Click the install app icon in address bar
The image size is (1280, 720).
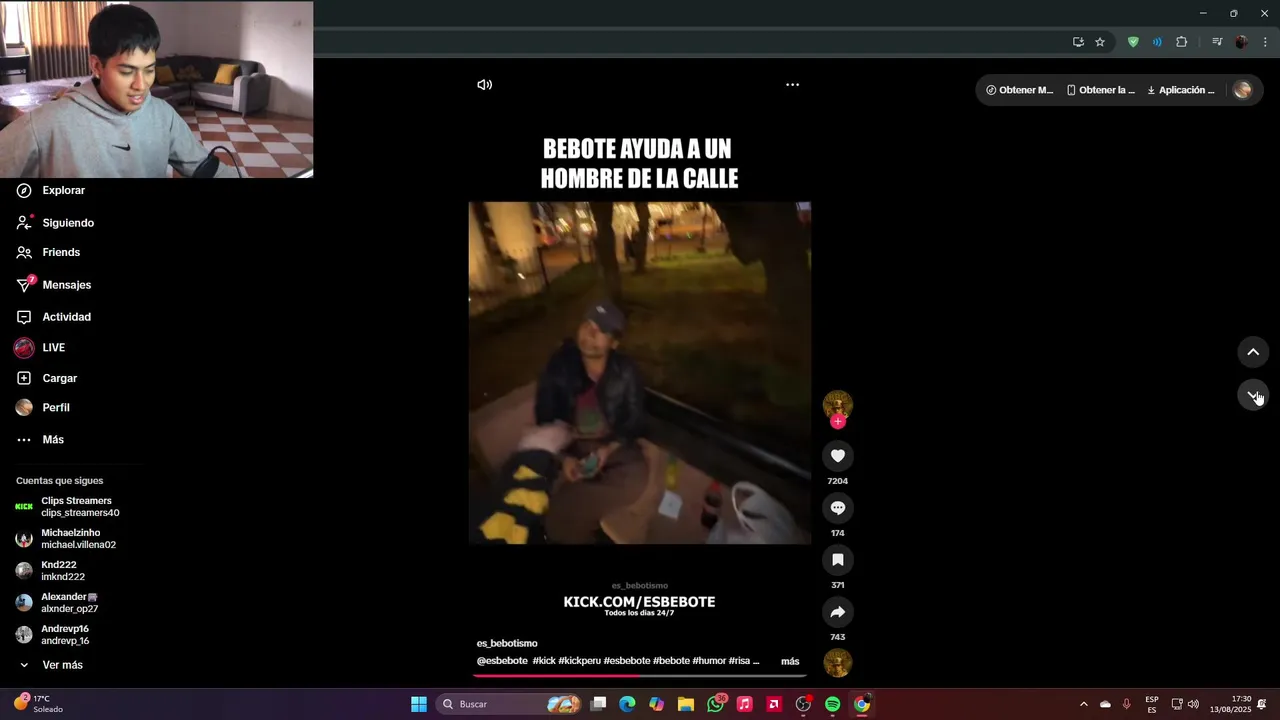[1078, 42]
